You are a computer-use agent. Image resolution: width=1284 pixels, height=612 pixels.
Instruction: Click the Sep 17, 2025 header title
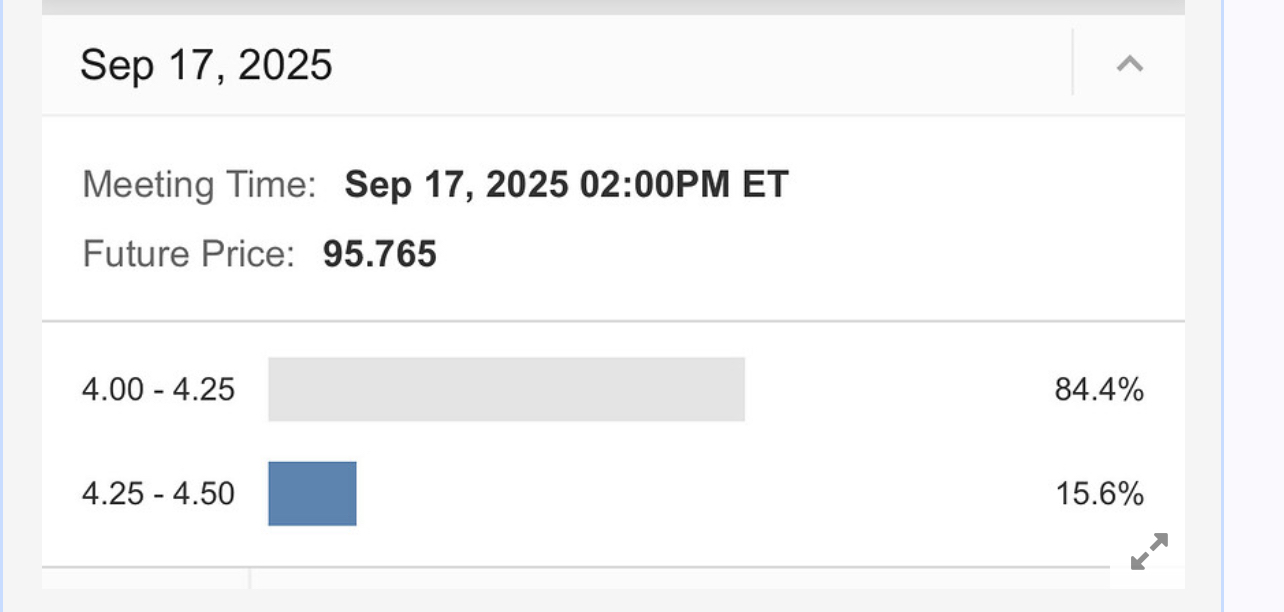206,66
